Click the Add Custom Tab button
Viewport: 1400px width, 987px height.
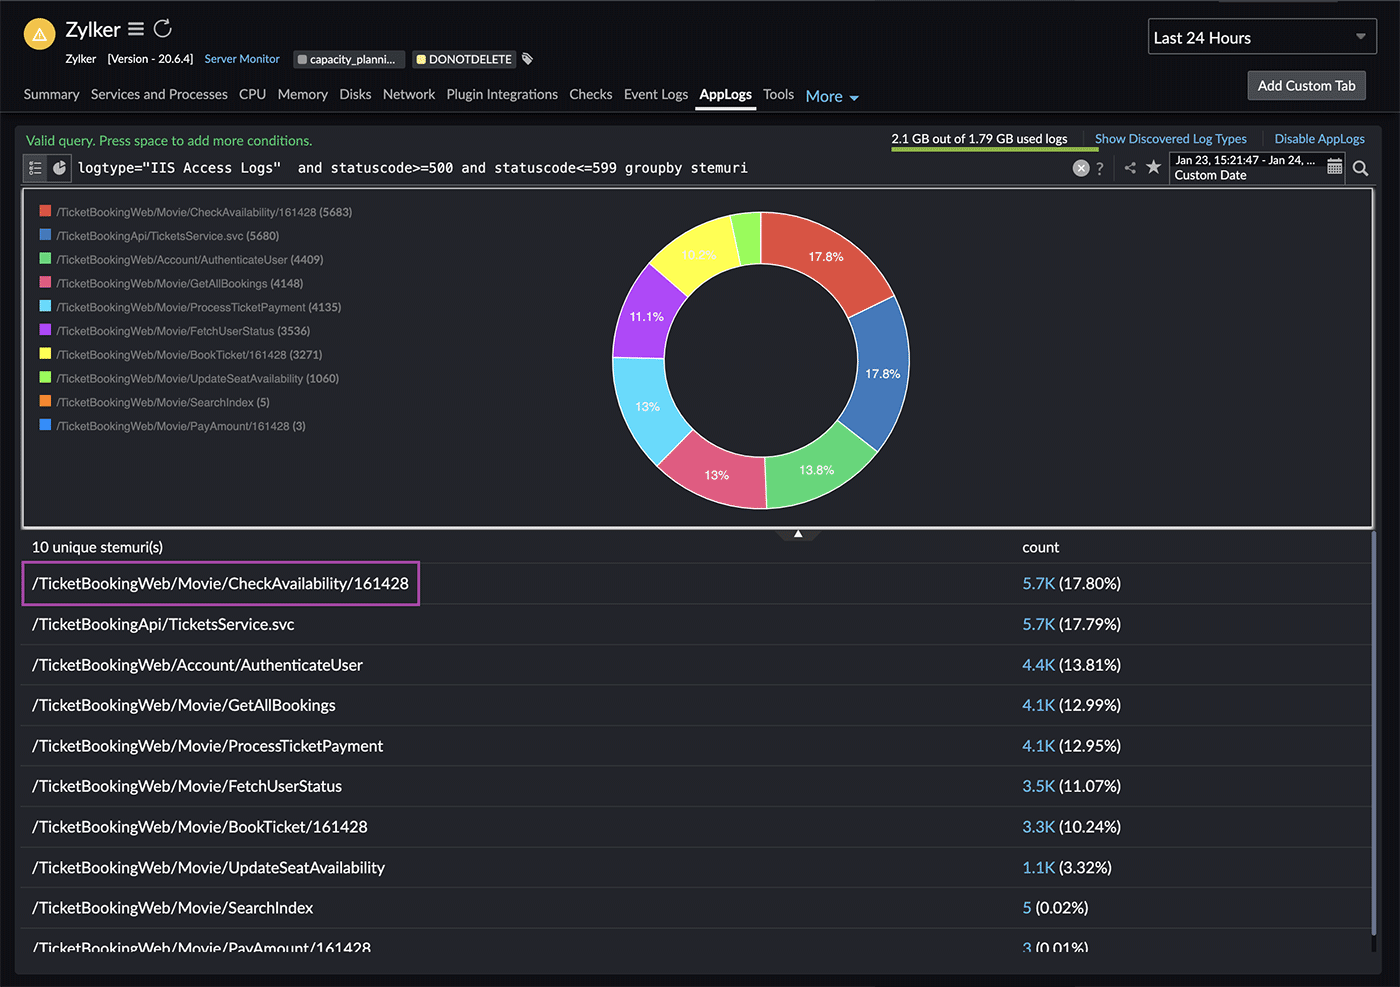coord(1306,86)
